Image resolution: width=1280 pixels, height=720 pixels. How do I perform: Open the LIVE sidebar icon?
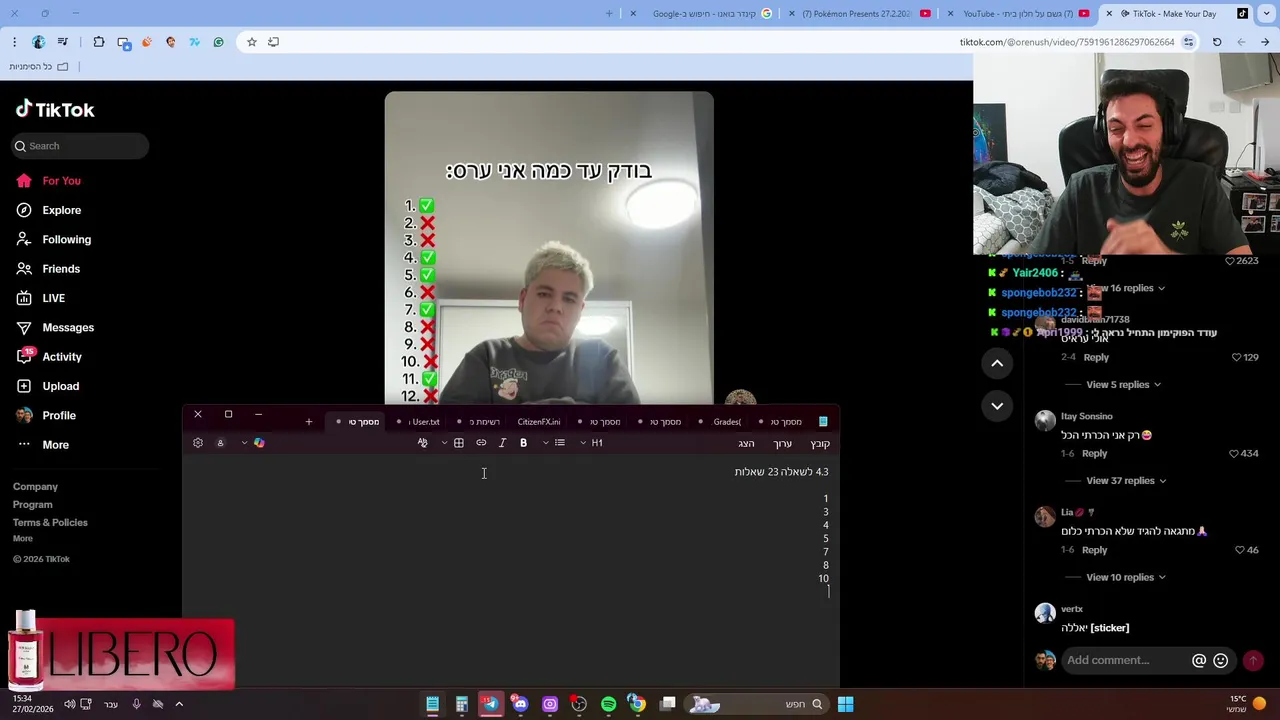[24, 298]
